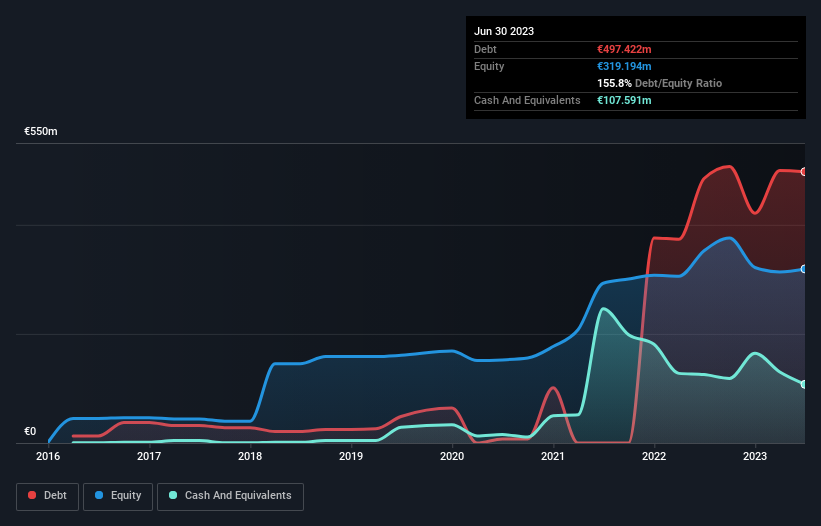Click the 2018 x-axis label
This screenshot has width=821, height=526.
click(250, 456)
